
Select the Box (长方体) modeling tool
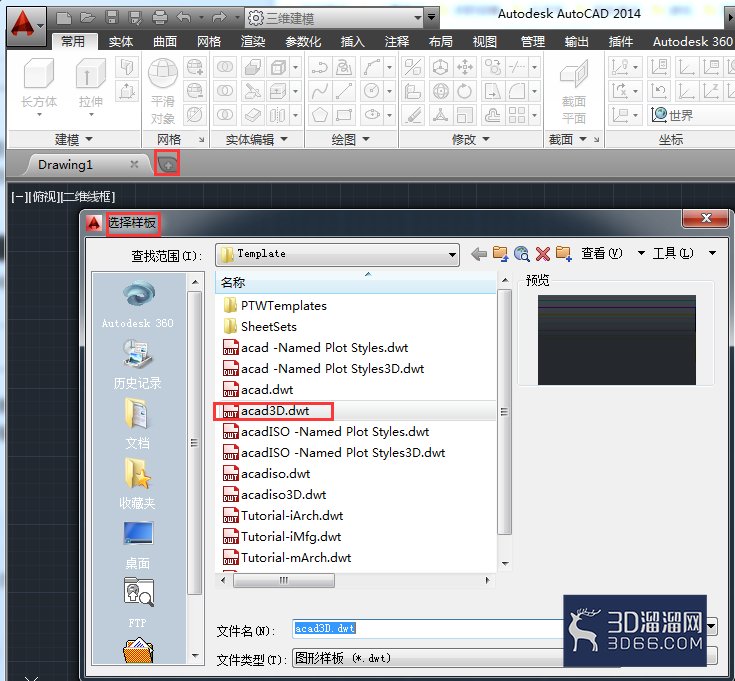click(x=39, y=86)
